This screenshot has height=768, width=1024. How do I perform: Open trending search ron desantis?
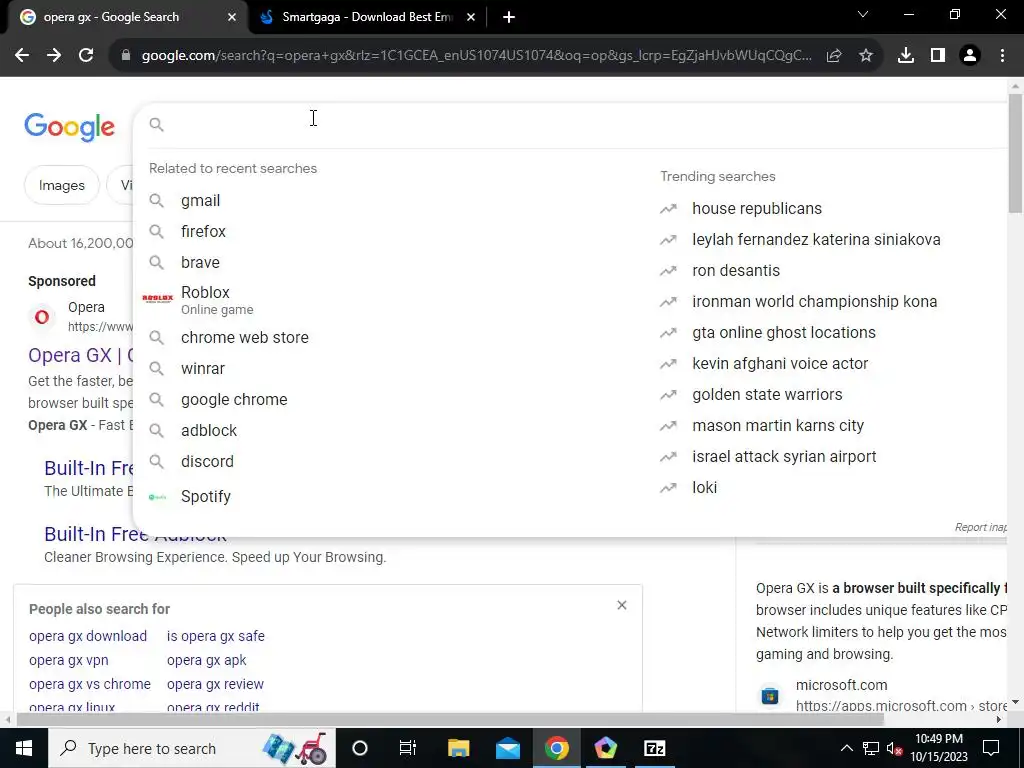[736, 270]
